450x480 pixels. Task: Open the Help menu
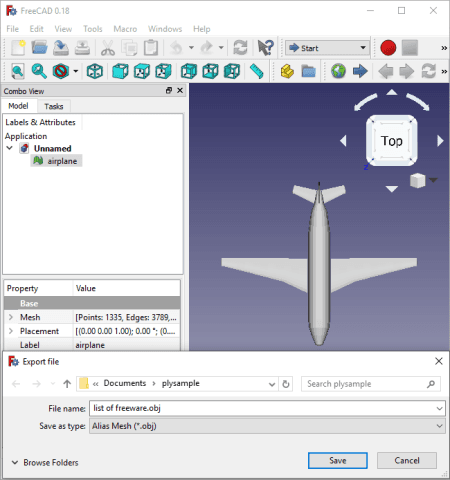pyautogui.click(x=202, y=29)
